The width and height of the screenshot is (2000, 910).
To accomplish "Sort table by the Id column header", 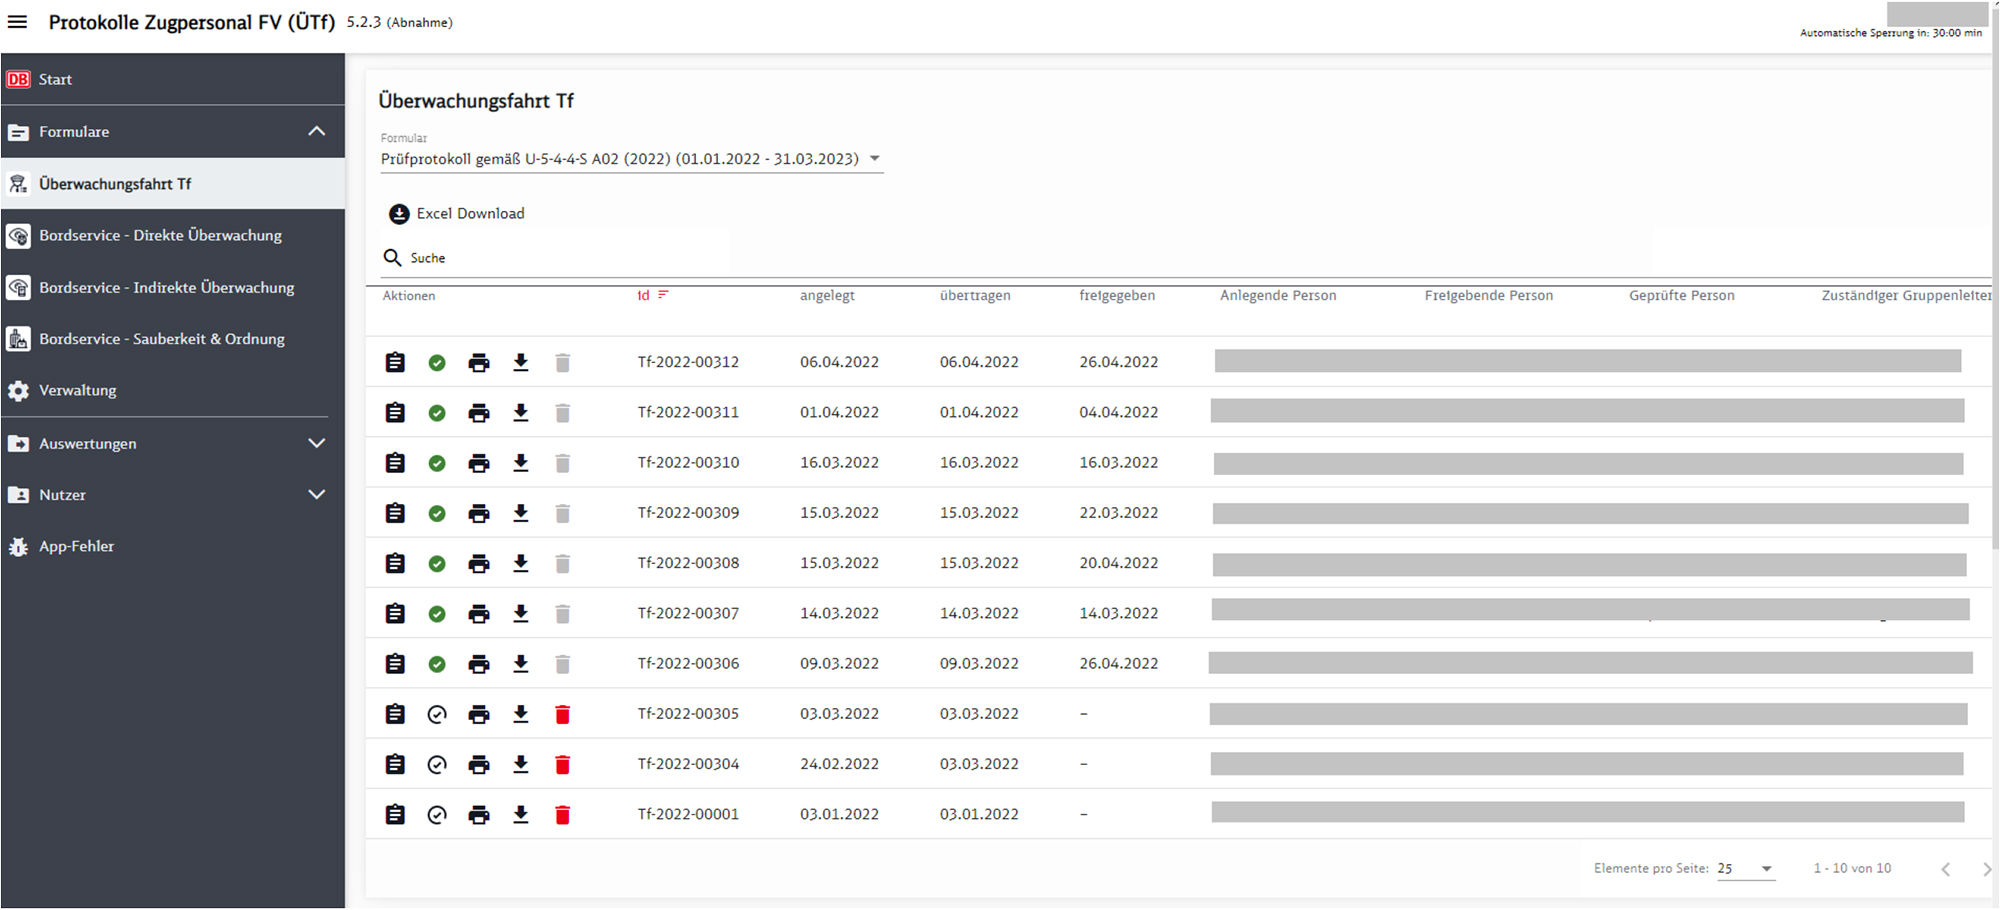I will (x=645, y=296).
